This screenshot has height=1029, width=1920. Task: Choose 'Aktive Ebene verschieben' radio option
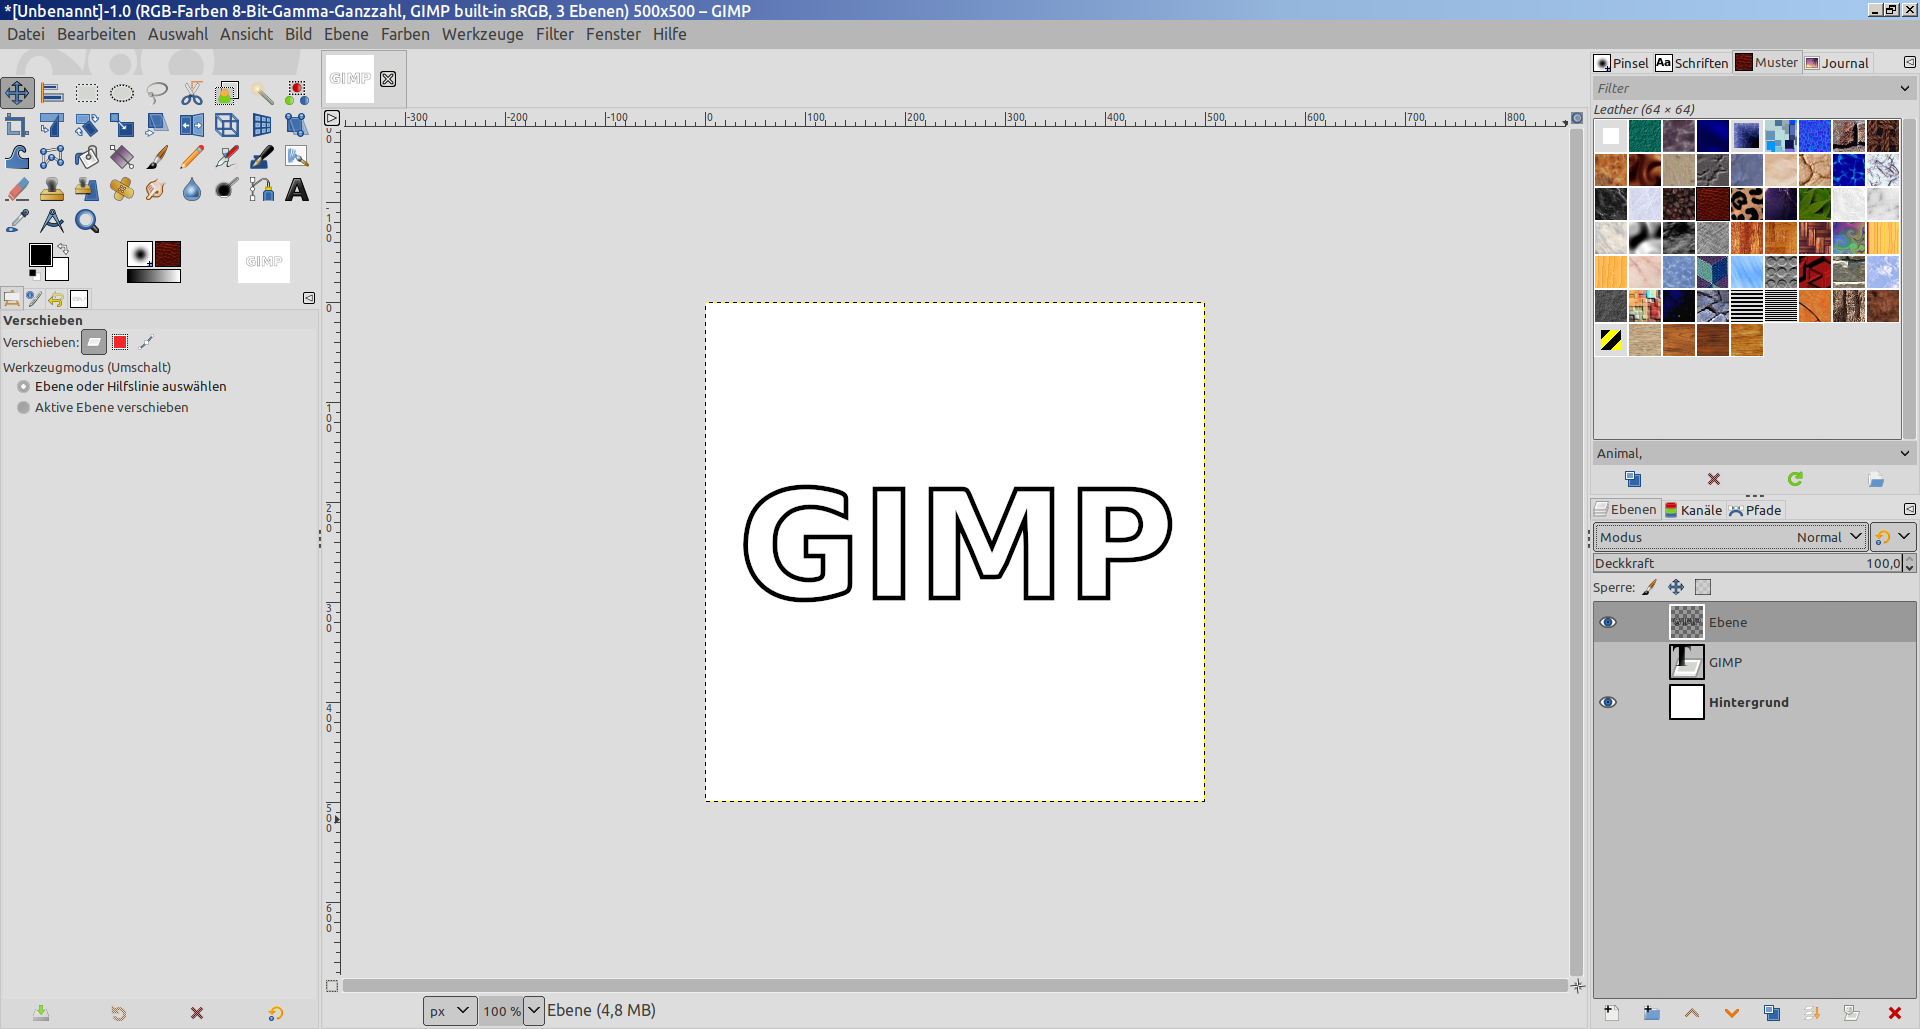23,407
